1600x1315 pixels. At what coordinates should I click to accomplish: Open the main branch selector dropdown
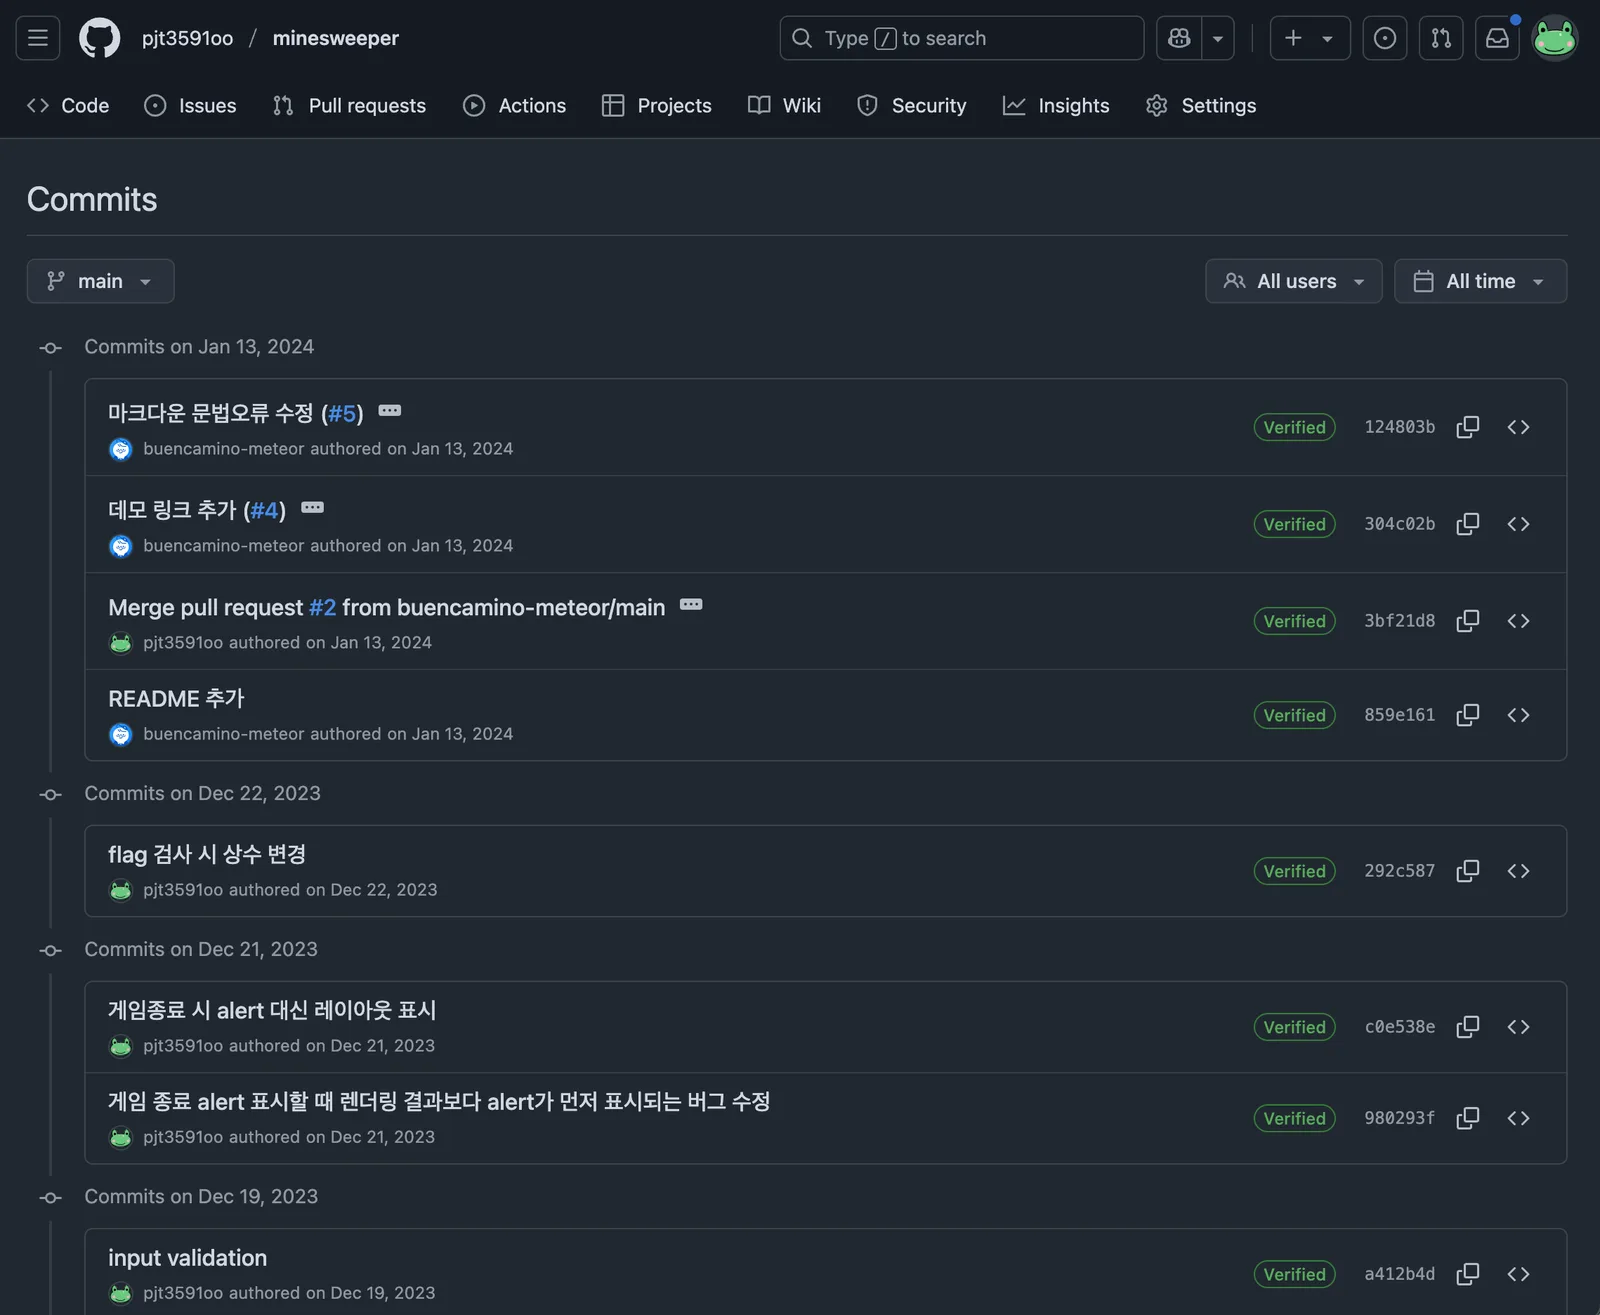[x=100, y=281]
